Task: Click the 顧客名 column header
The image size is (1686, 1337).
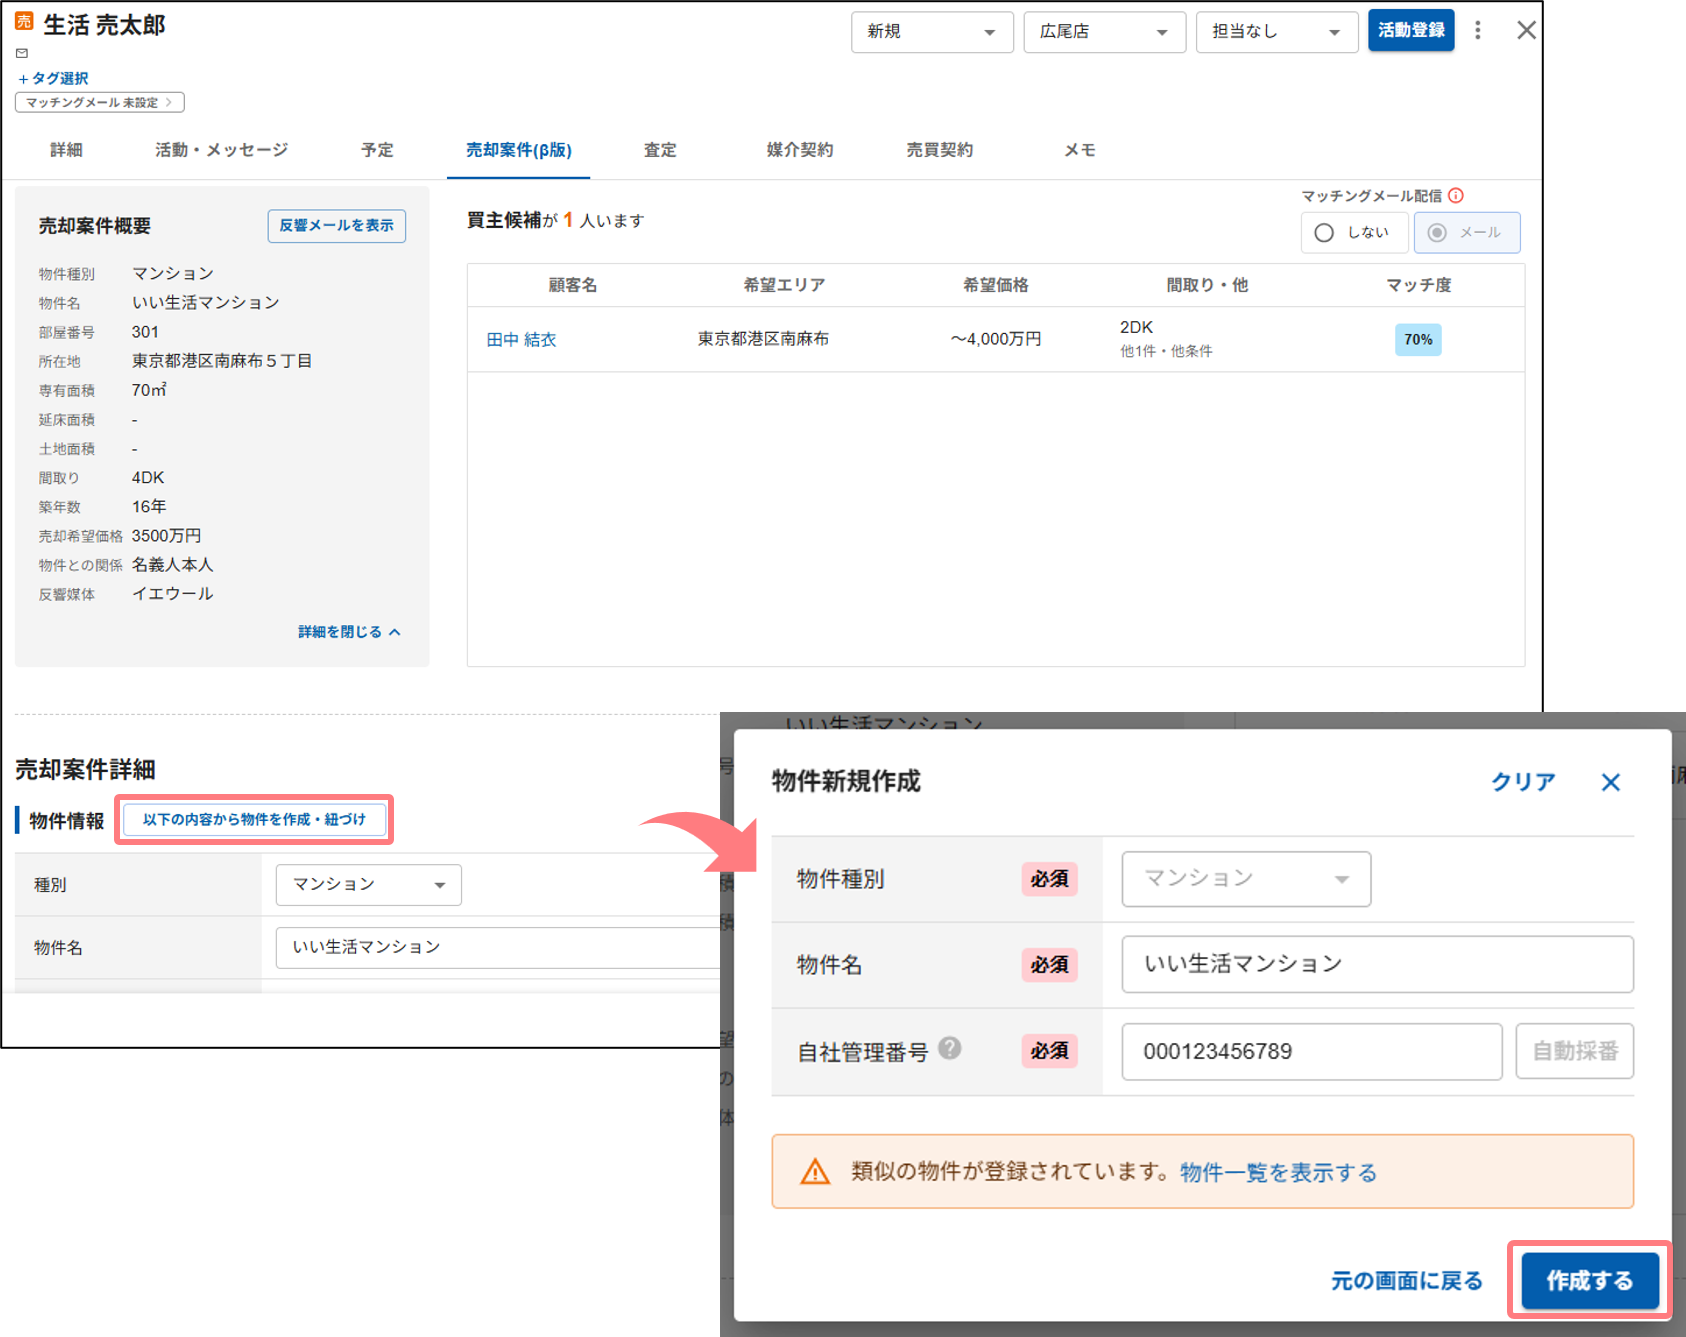Action: [x=572, y=285]
